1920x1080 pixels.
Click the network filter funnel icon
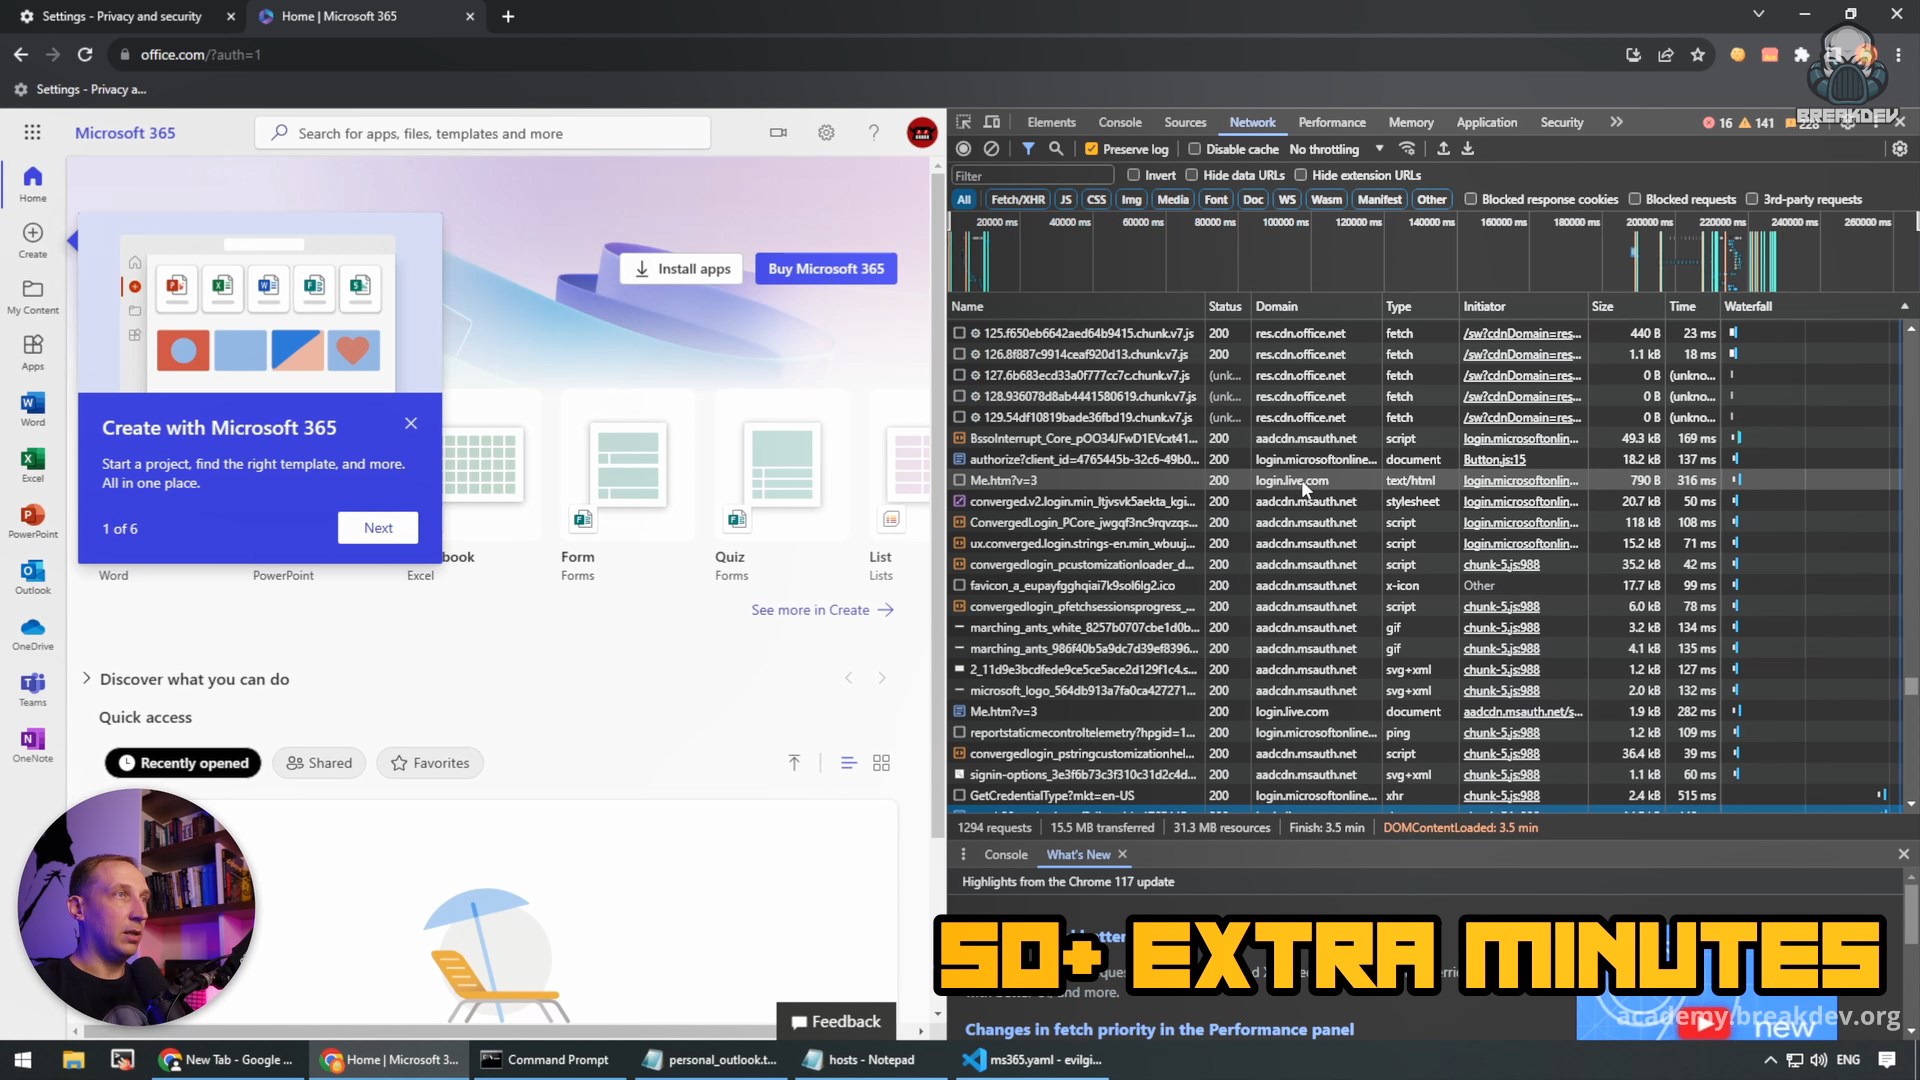1028,149
